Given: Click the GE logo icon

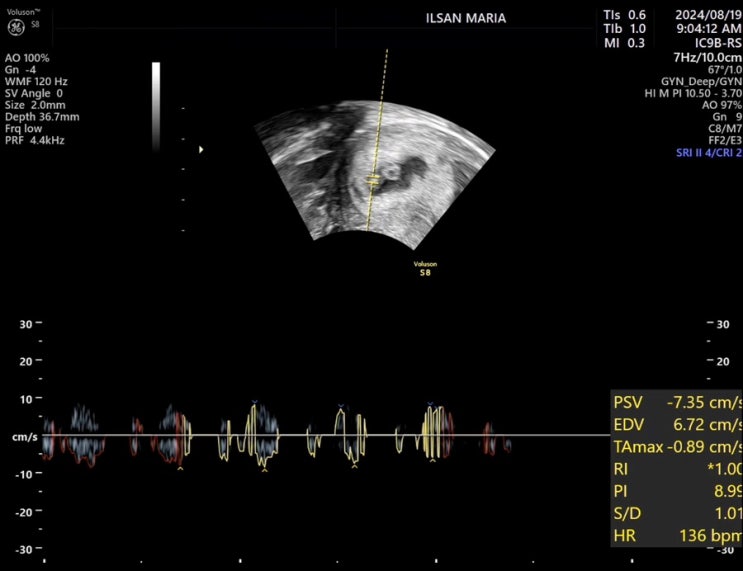Looking at the screenshot, I should pyautogui.click(x=16, y=27).
